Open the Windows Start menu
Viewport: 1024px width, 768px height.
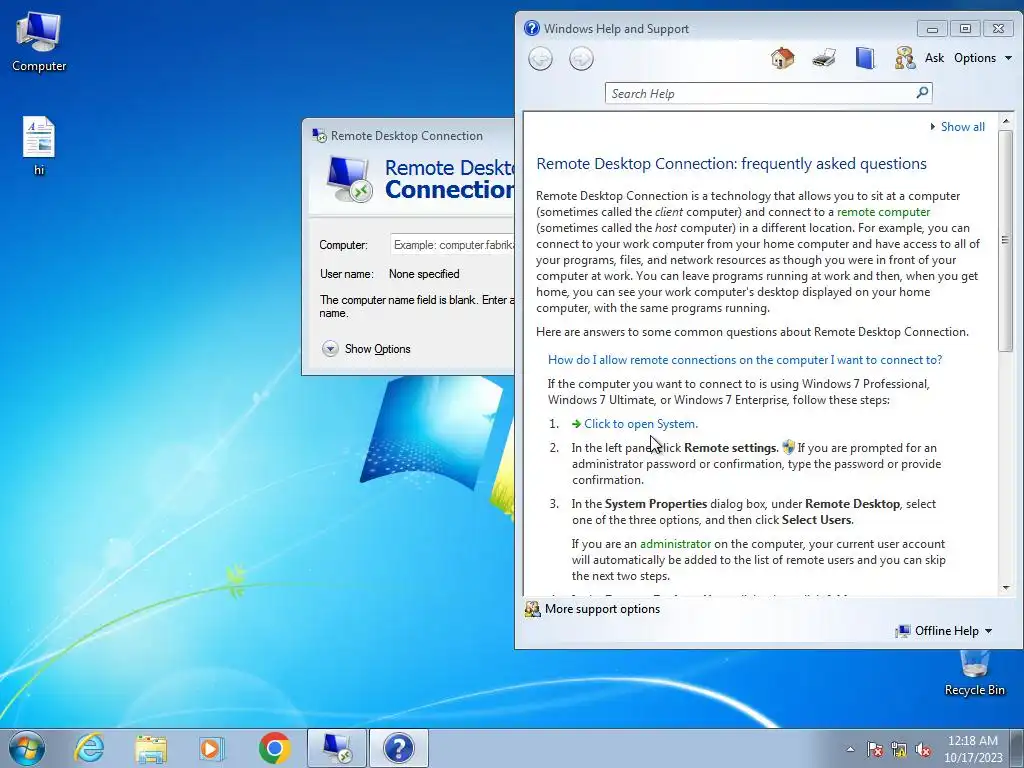(x=27, y=748)
